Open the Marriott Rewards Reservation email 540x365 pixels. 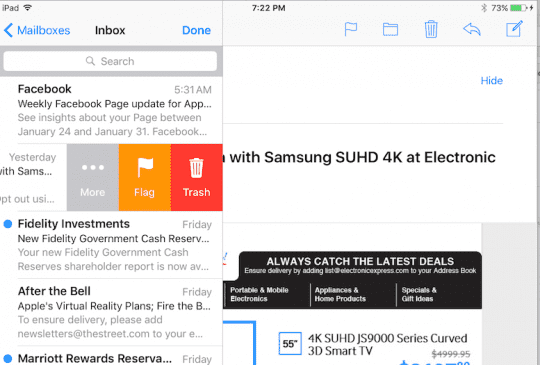point(111,356)
